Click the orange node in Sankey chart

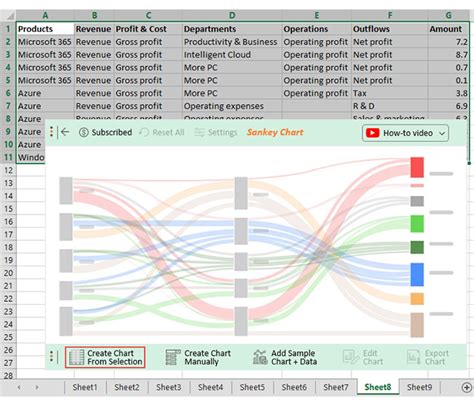[x=417, y=299]
